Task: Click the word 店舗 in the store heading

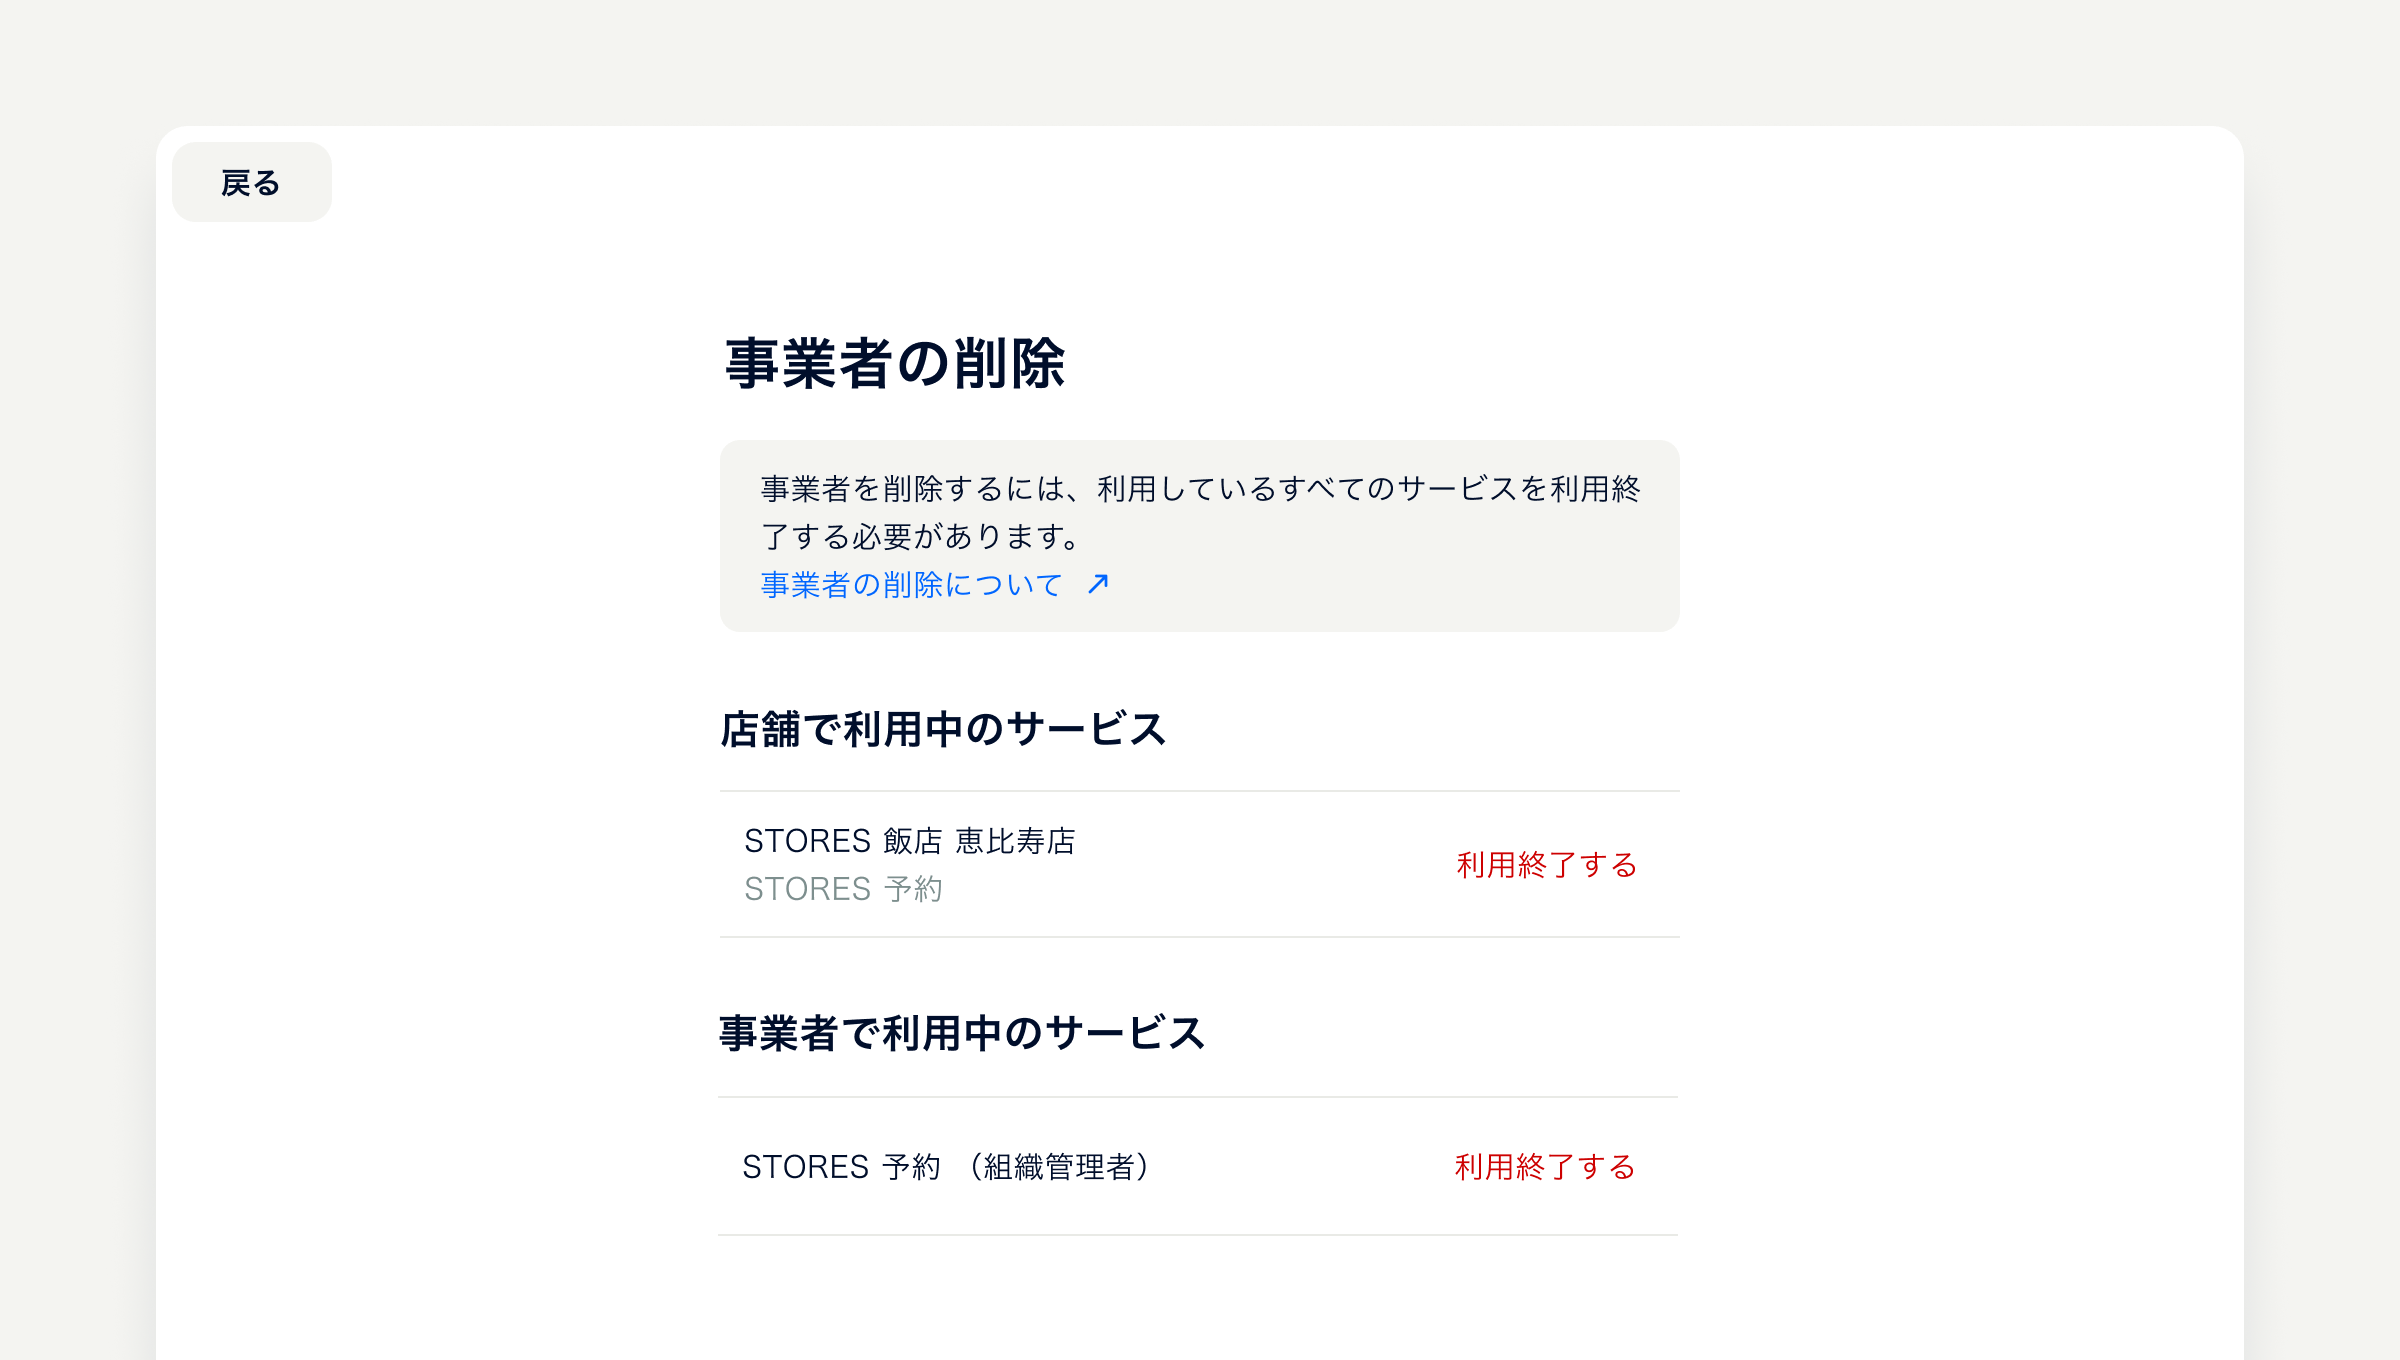Action: pos(760,729)
